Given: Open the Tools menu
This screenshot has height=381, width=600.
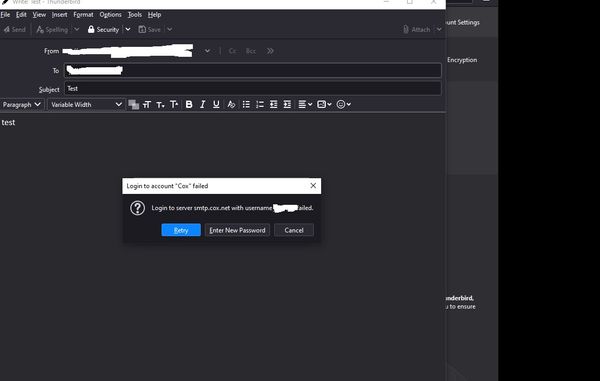Looking at the screenshot, I should [x=135, y=15].
